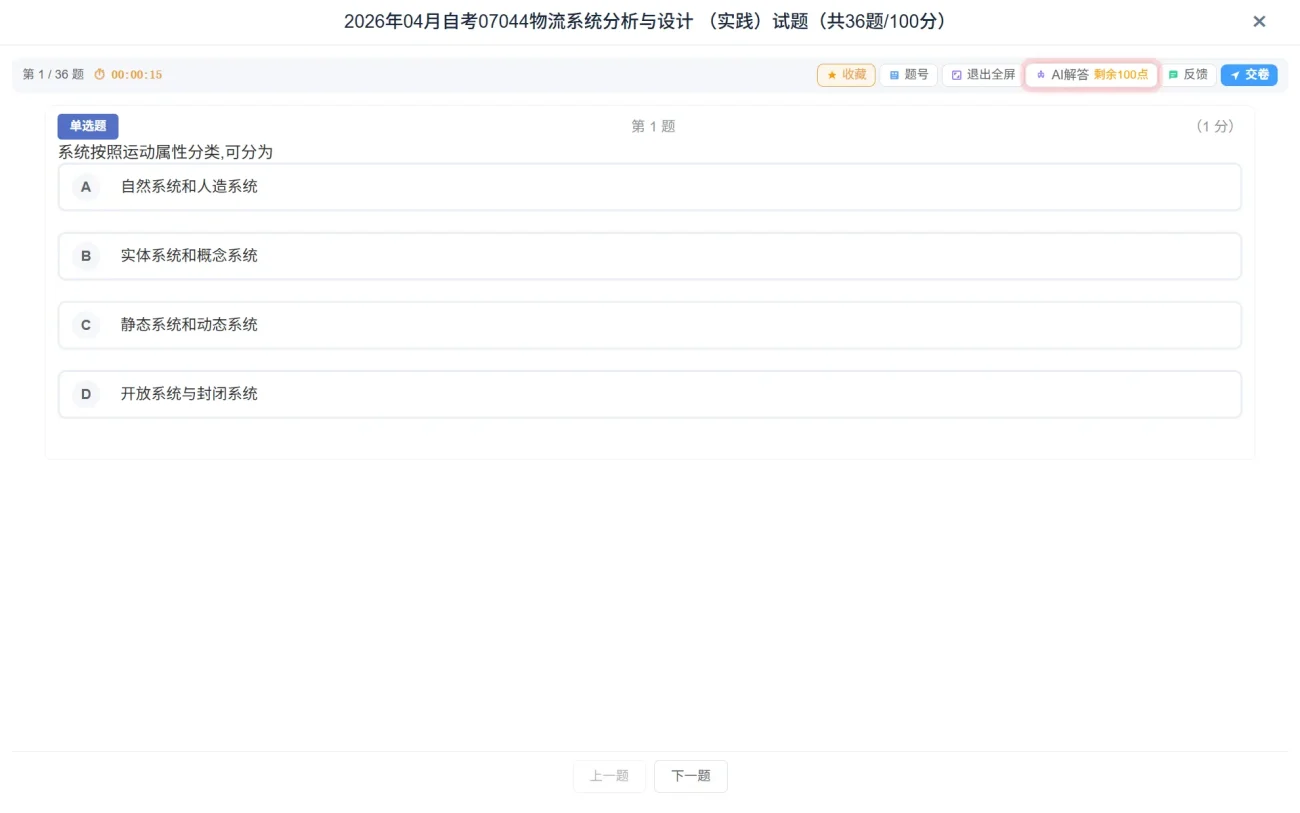This screenshot has height=813, width=1300.
Task: Click the 第 1 题 question heading
Action: 653,127
